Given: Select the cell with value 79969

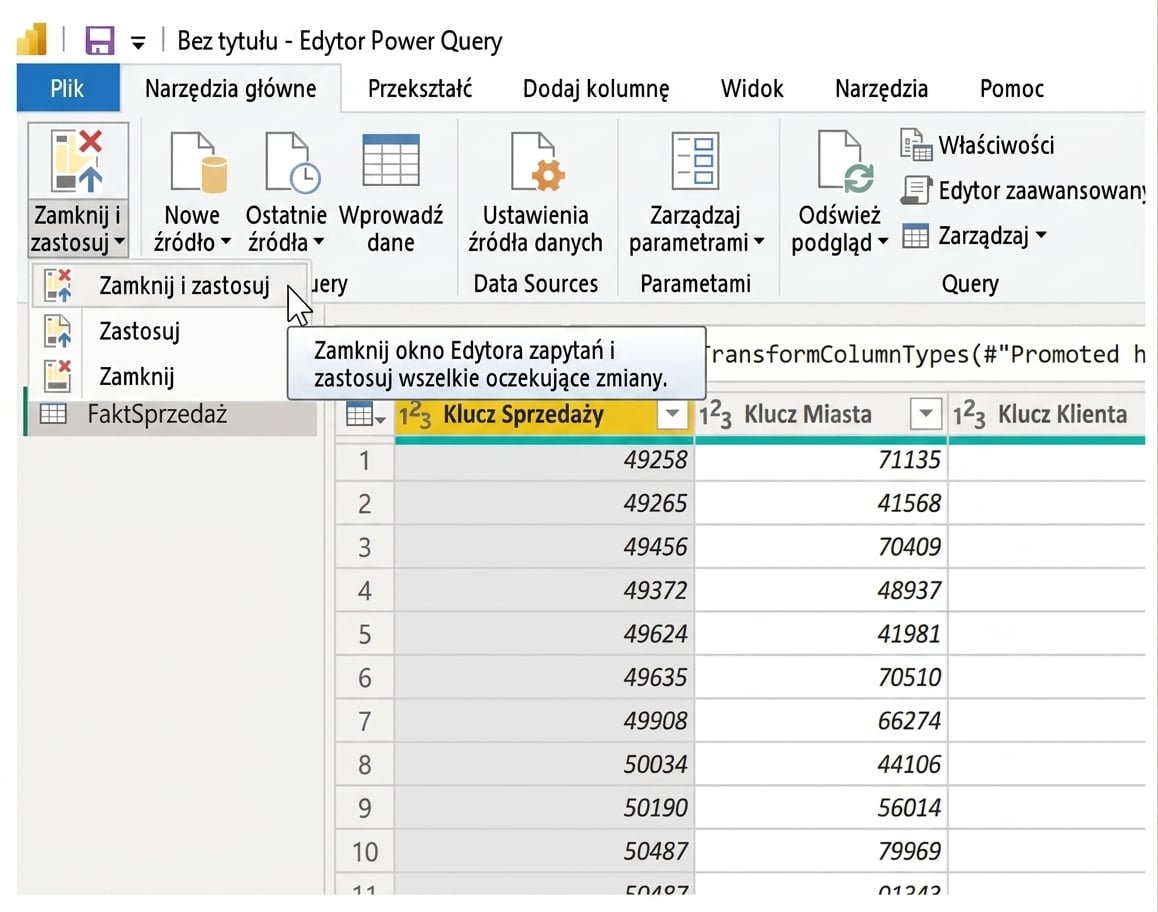Looking at the screenshot, I should coord(821,852).
